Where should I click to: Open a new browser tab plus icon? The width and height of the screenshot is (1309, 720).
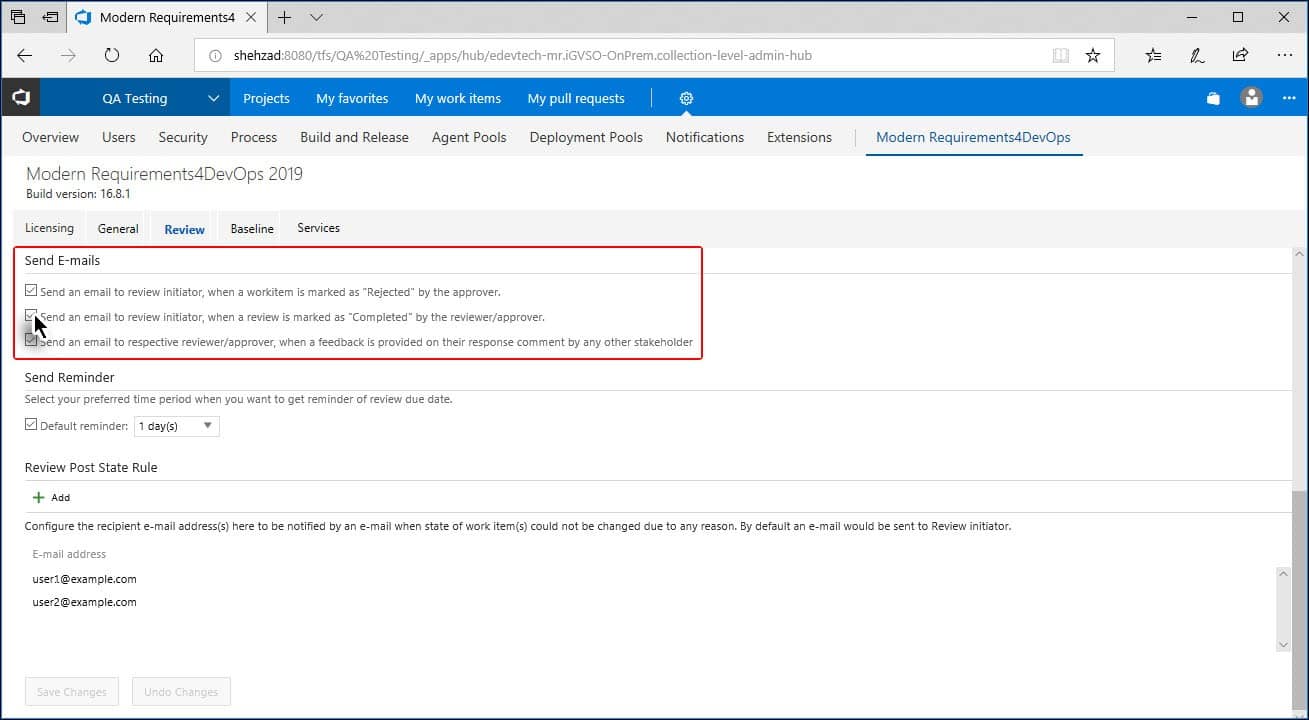pyautogui.click(x=285, y=17)
